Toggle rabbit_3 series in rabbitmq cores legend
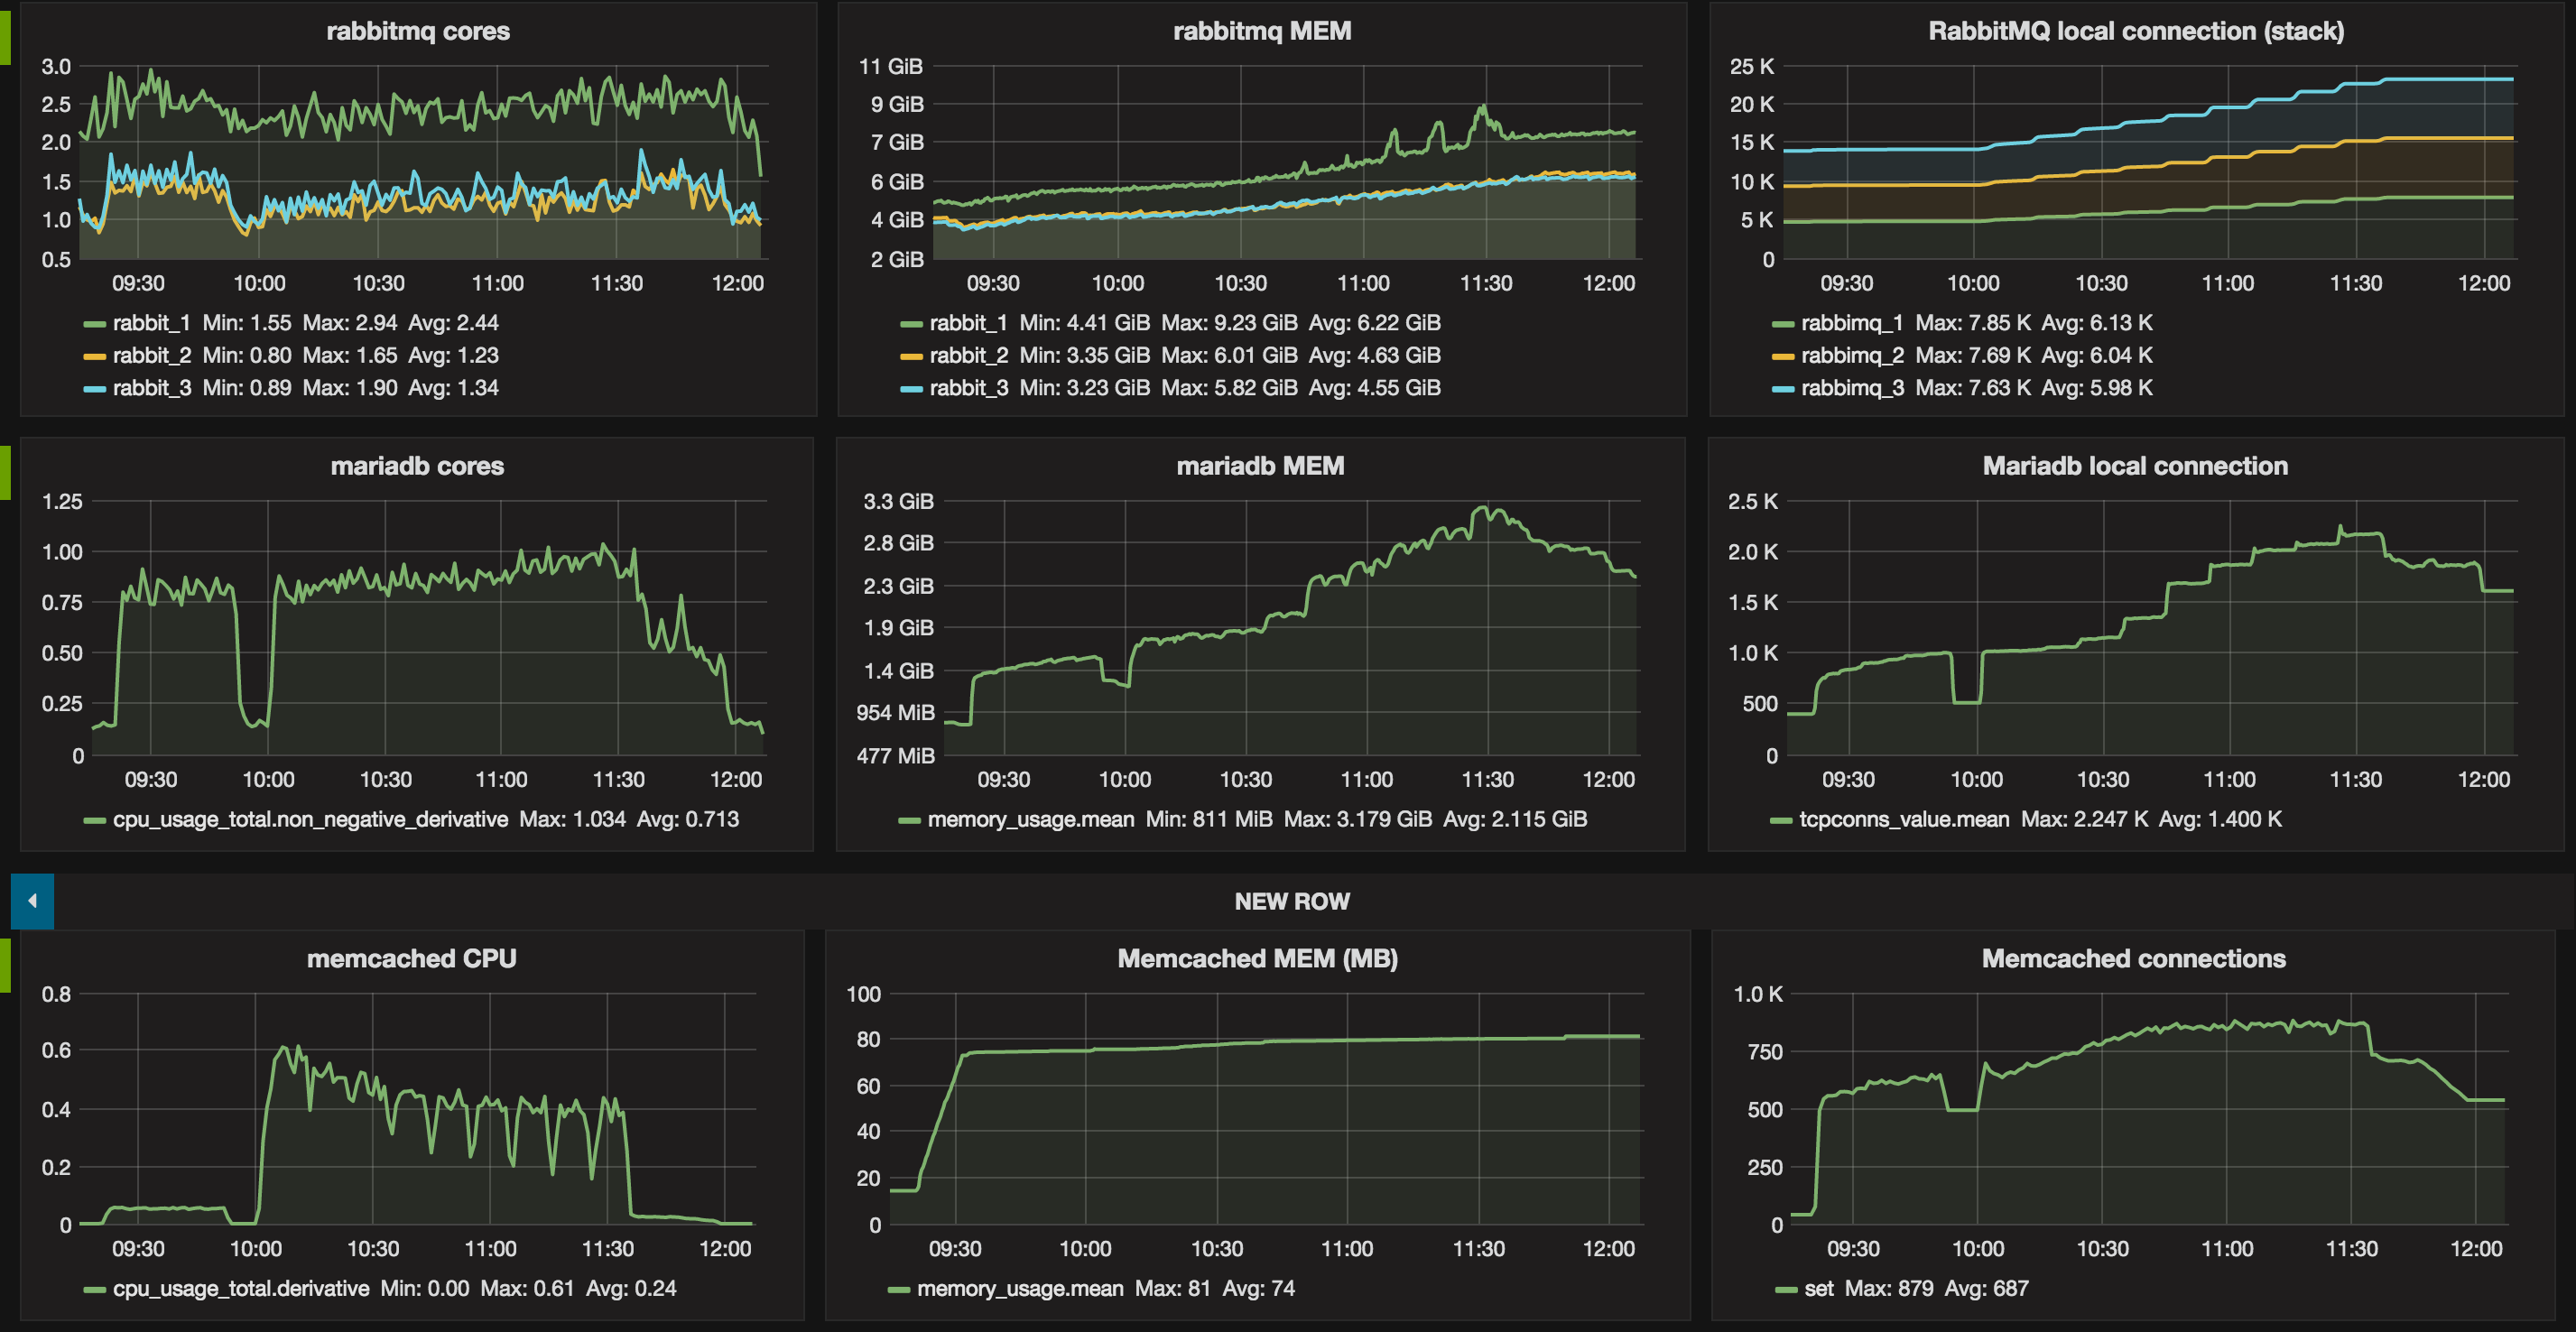The width and height of the screenshot is (2576, 1332). coord(152,388)
